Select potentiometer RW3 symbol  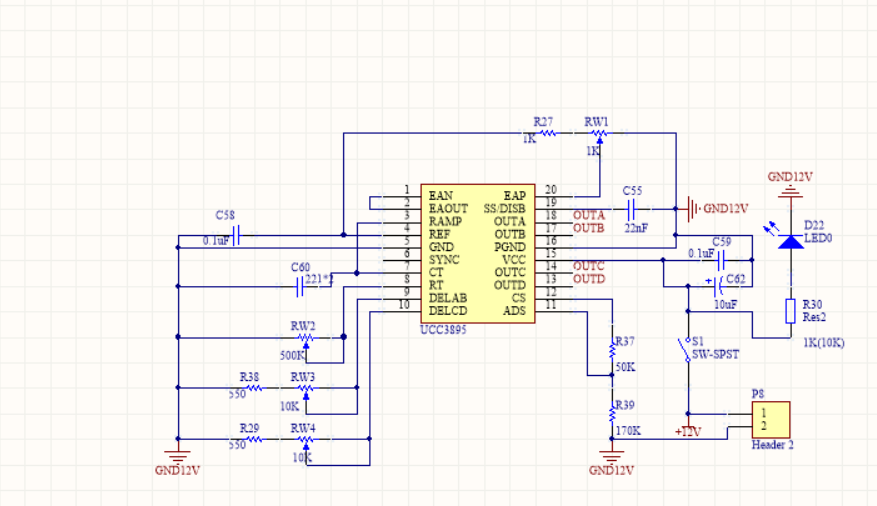tap(305, 390)
